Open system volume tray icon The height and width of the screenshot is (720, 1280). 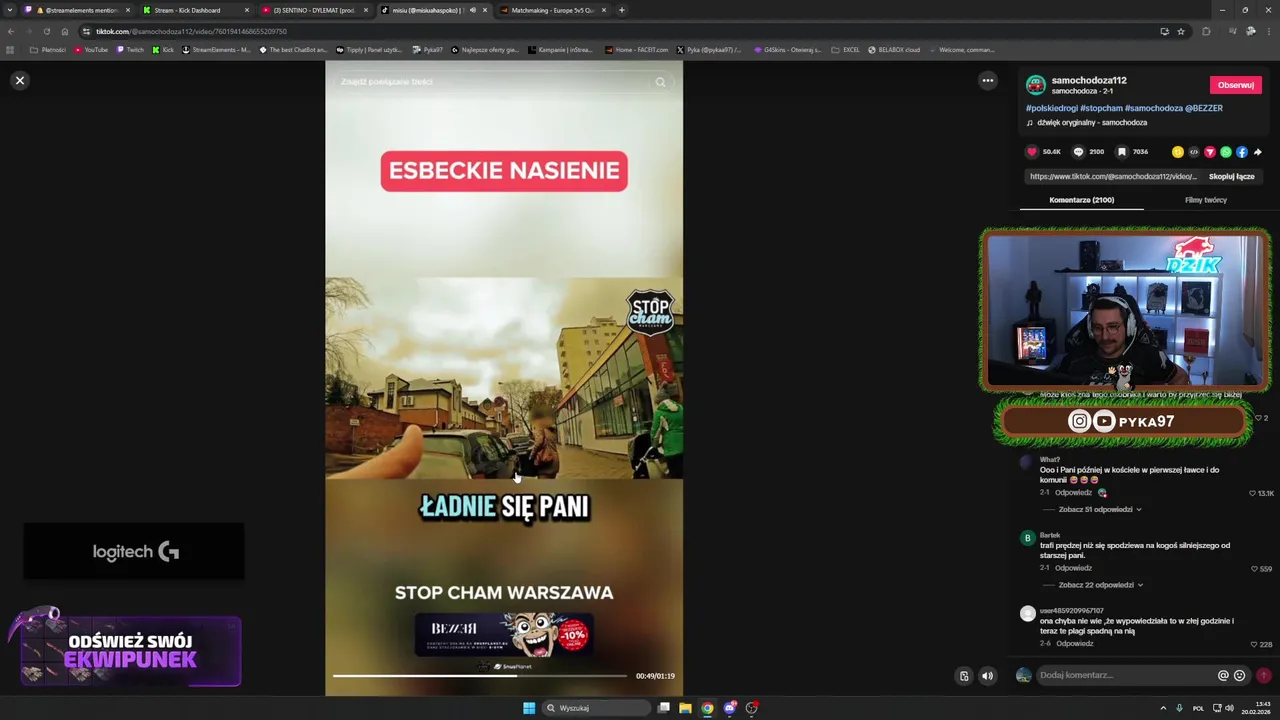tap(1229, 708)
